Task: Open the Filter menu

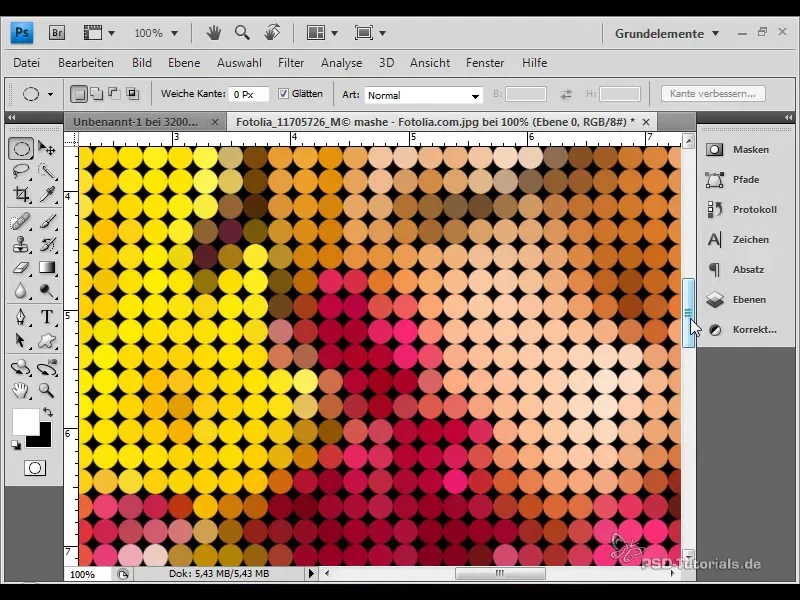Action: click(291, 63)
